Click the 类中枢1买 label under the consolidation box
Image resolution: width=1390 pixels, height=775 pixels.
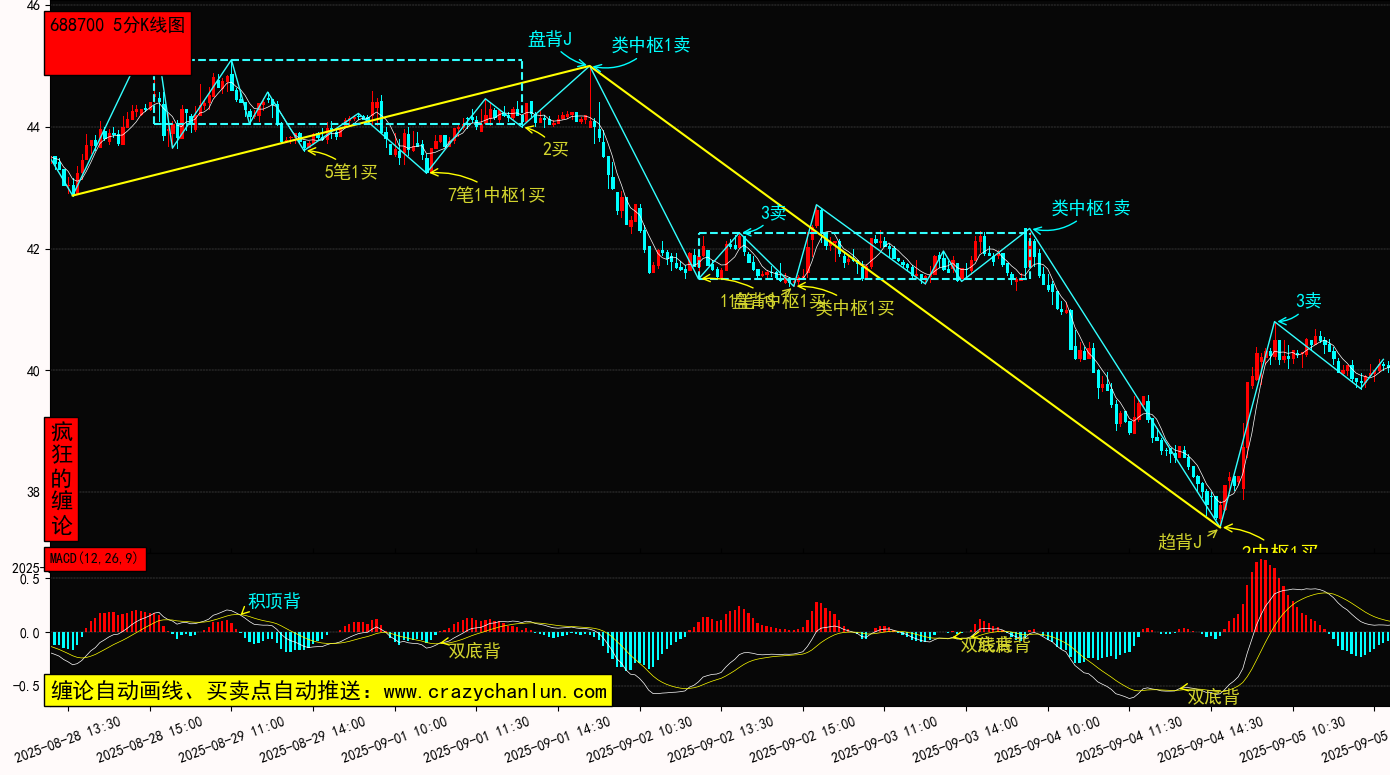[855, 308]
